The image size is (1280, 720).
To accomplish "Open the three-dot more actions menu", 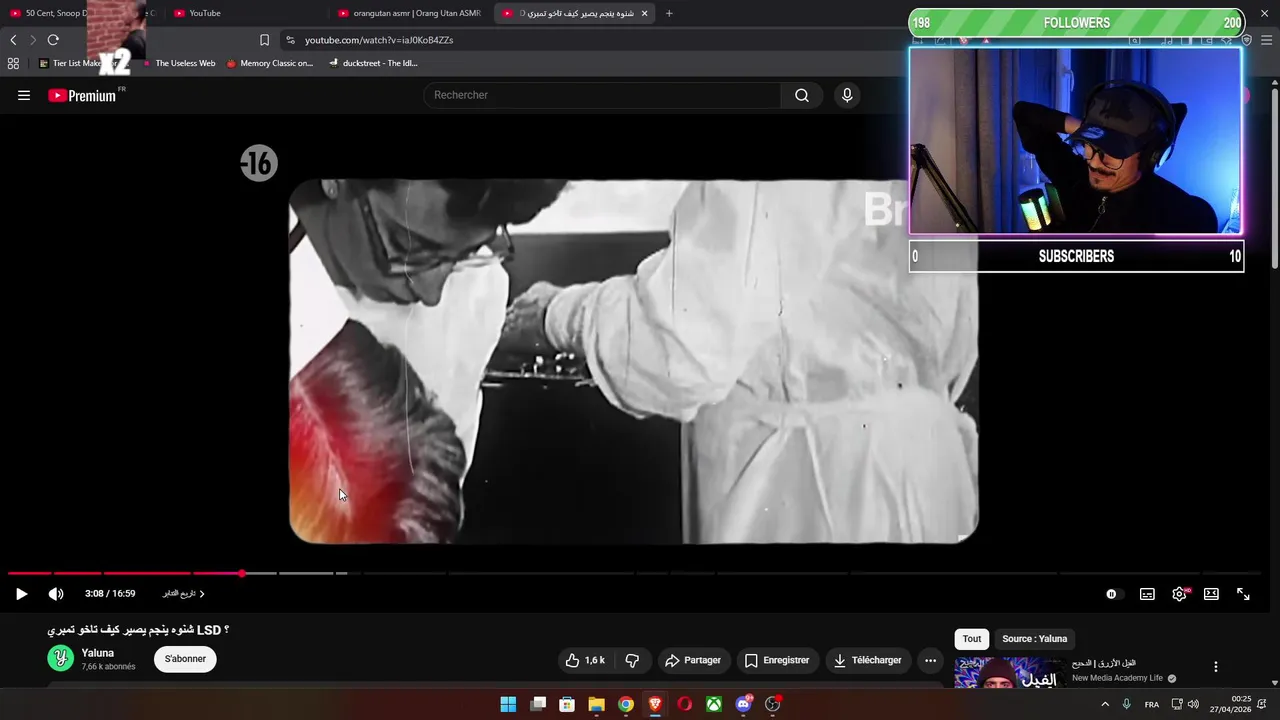I will (930, 660).
